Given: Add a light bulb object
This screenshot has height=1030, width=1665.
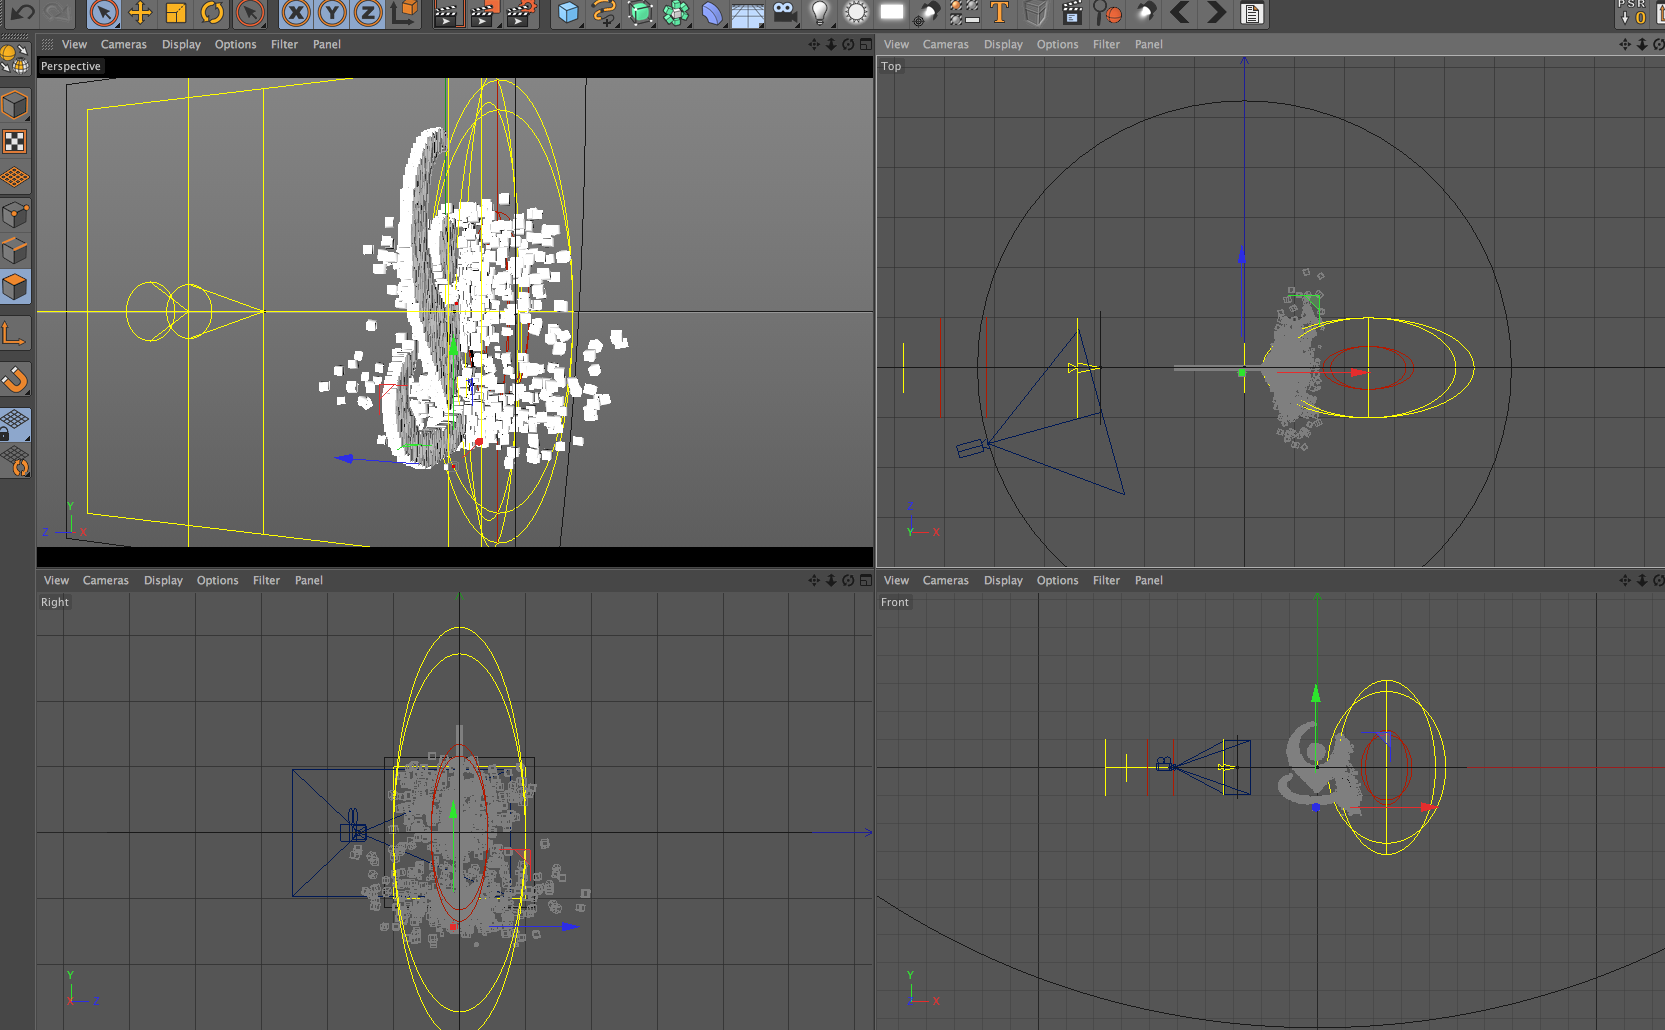Looking at the screenshot, I should [820, 13].
